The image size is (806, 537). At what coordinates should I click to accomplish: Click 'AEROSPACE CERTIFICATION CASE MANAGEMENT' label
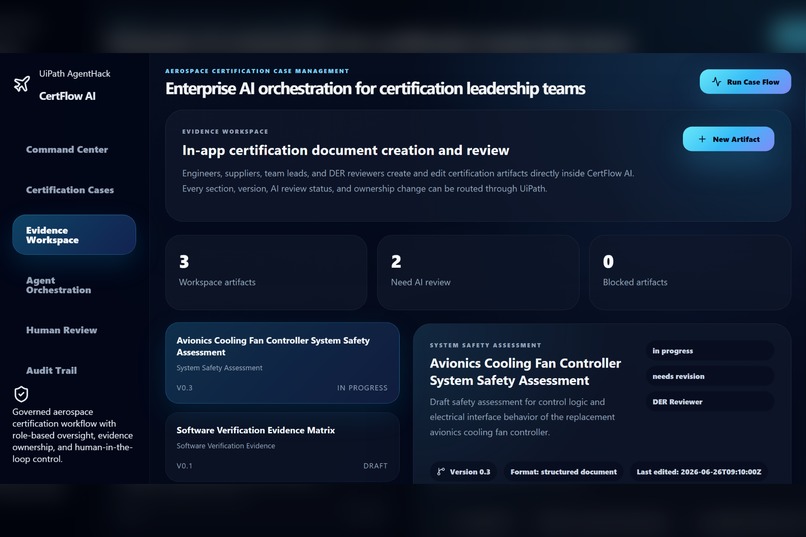click(x=257, y=71)
